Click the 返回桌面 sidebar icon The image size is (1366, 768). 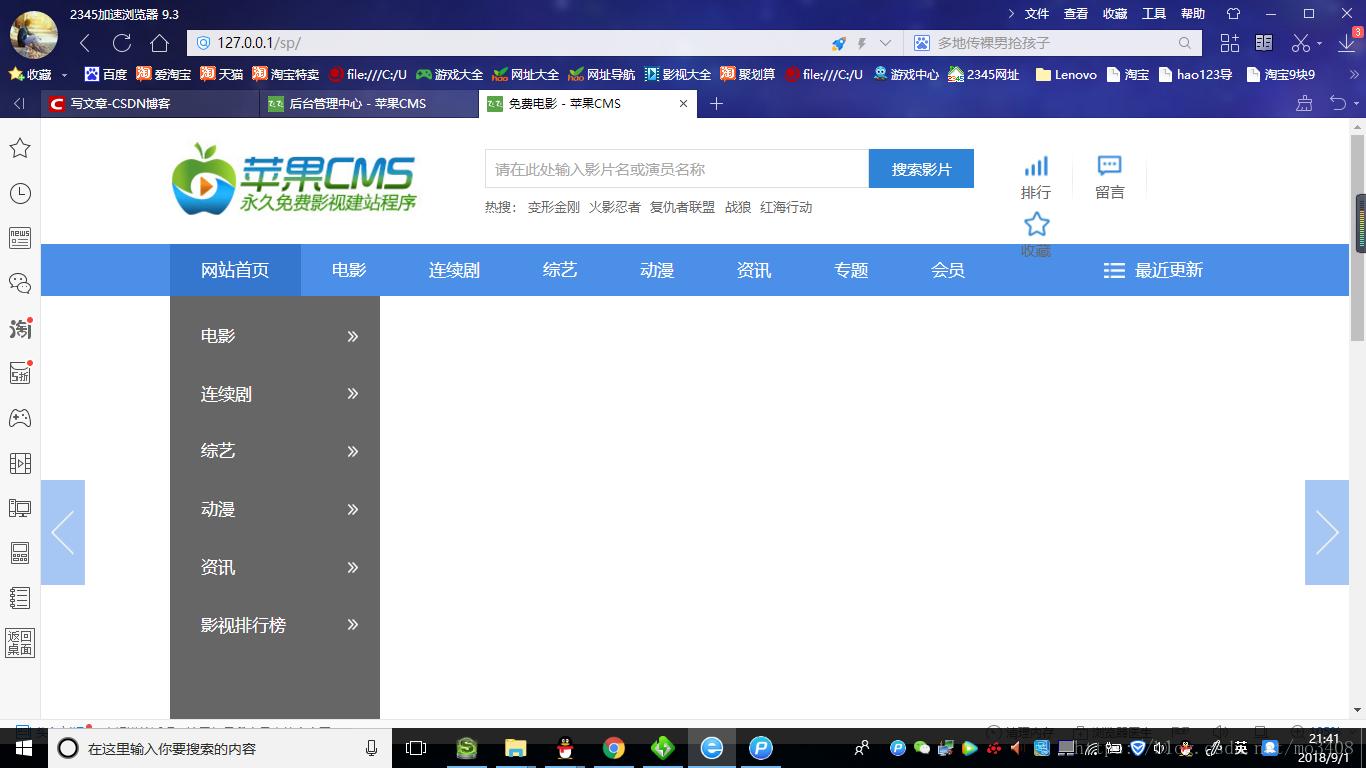click(x=20, y=643)
